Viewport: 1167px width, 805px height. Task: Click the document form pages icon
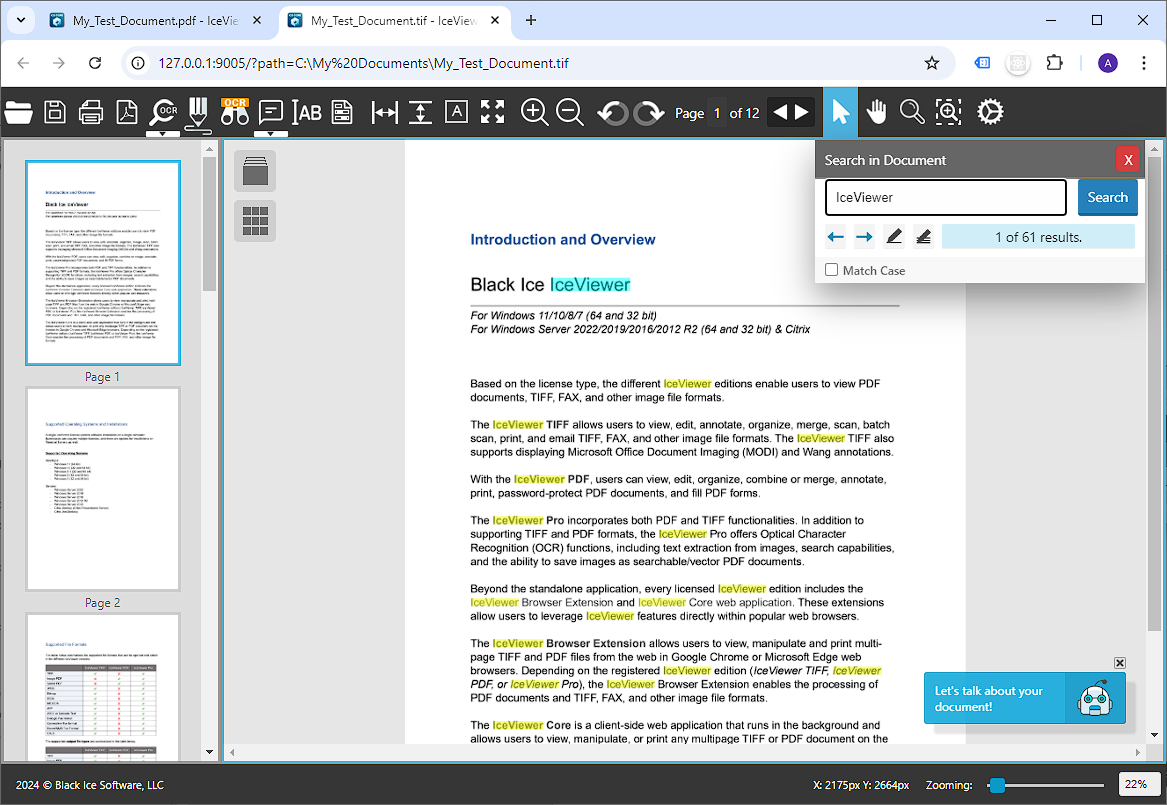[342, 112]
